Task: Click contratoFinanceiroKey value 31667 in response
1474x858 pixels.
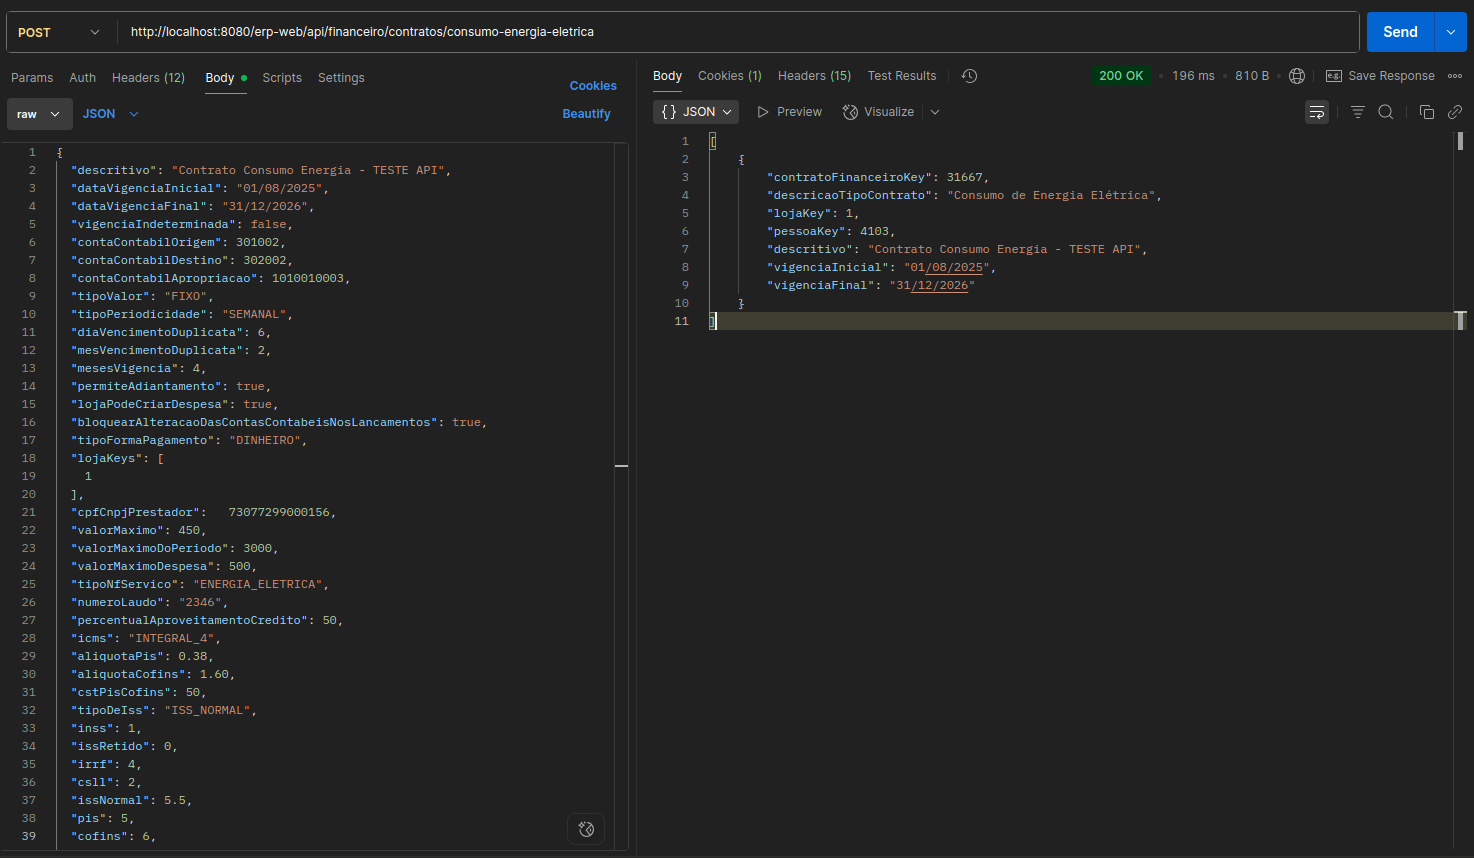Action: (x=965, y=177)
